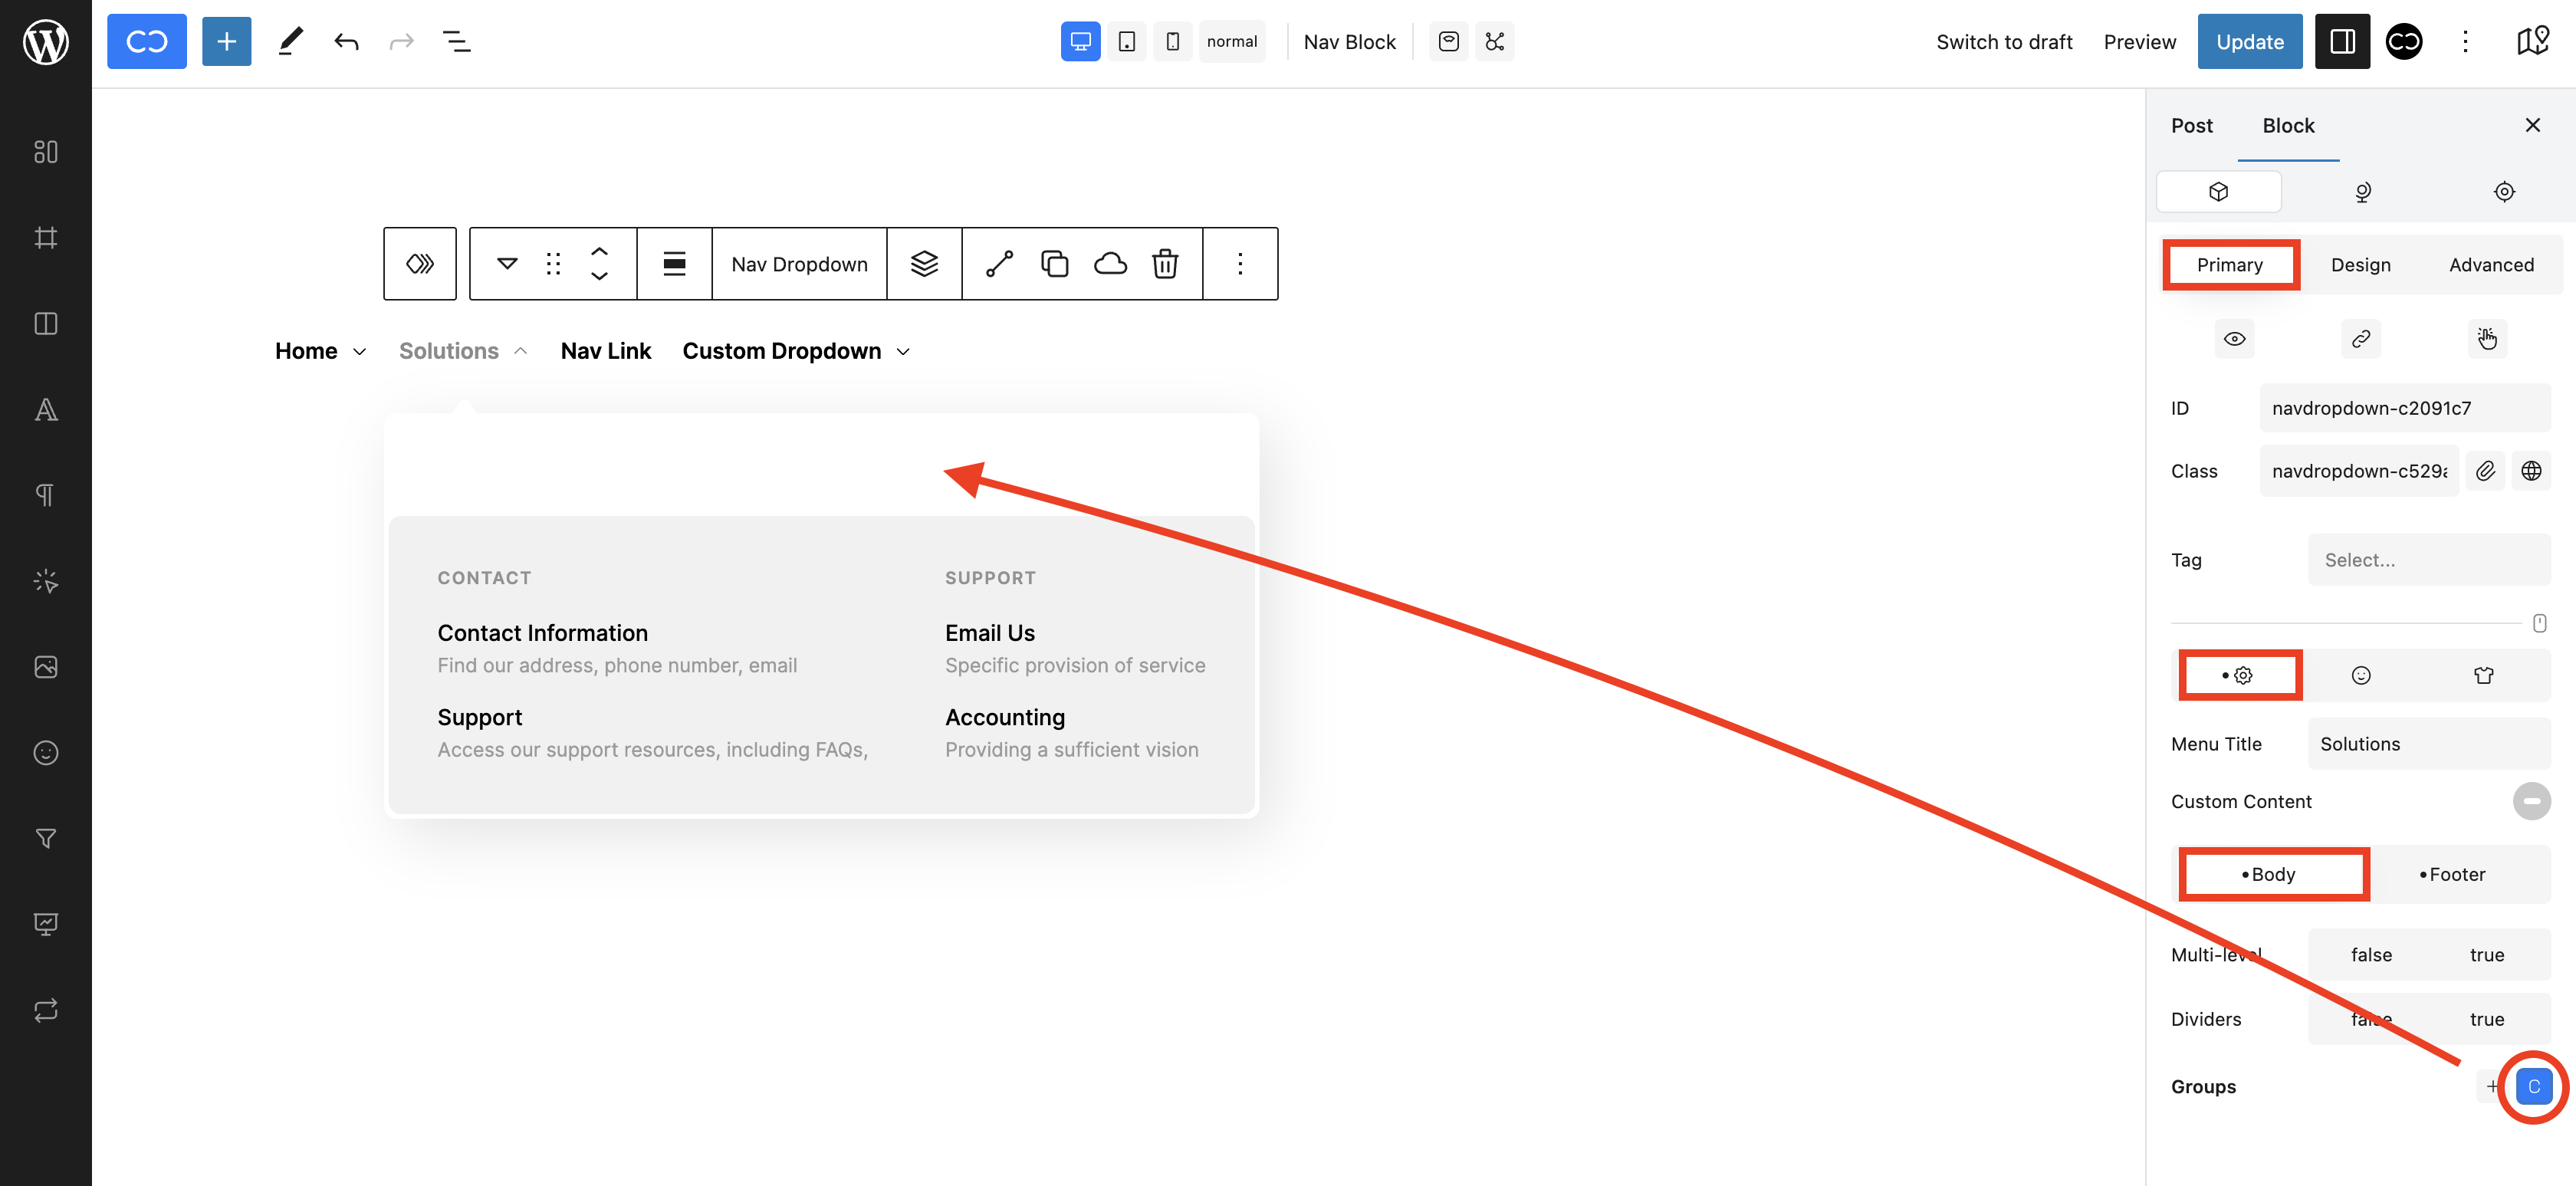Click Switch to draft
The image size is (2576, 1186).
pyautogui.click(x=2003, y=42)
